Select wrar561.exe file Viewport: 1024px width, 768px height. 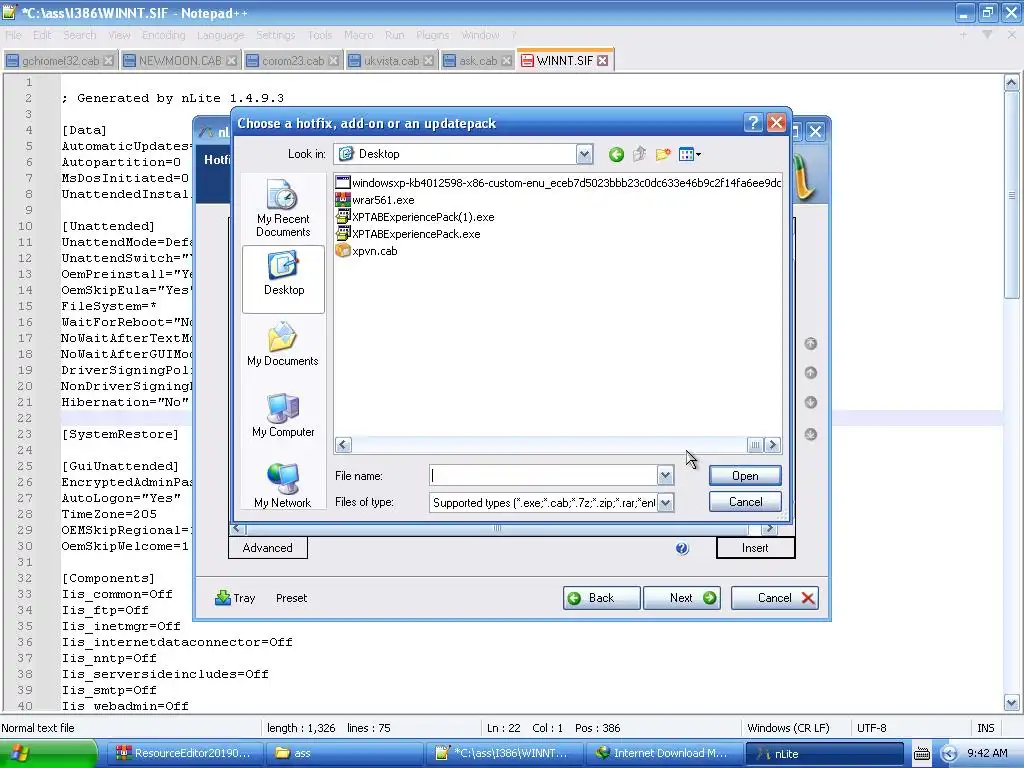[375, 200]
